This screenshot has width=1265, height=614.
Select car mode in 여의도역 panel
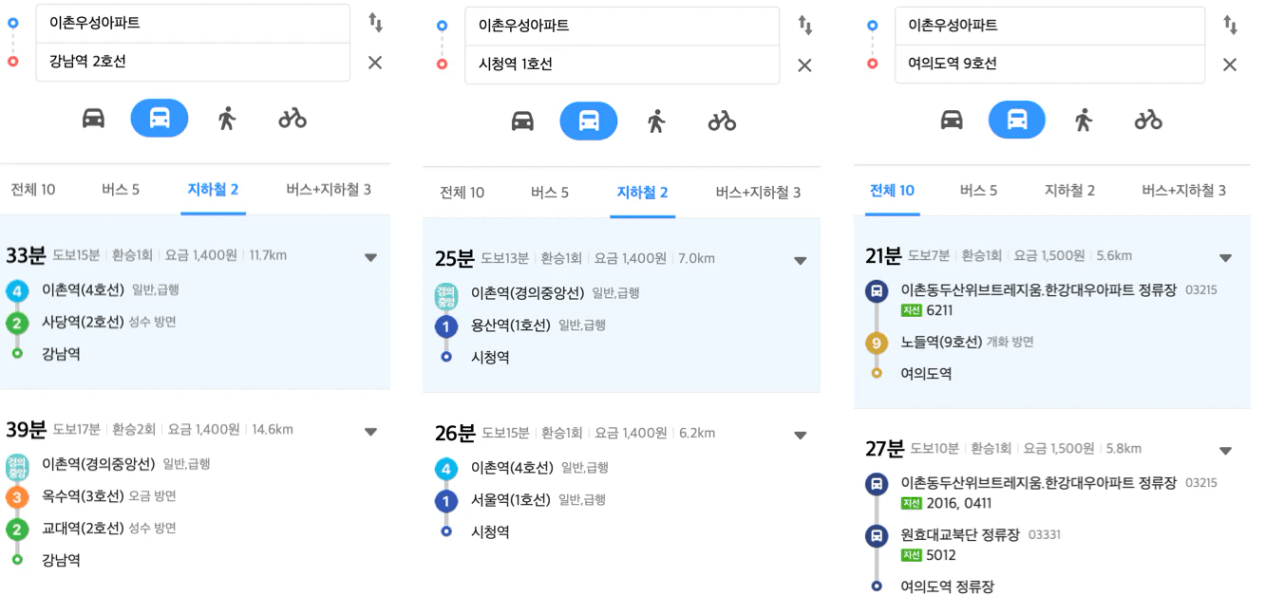(x=952, y=120)
